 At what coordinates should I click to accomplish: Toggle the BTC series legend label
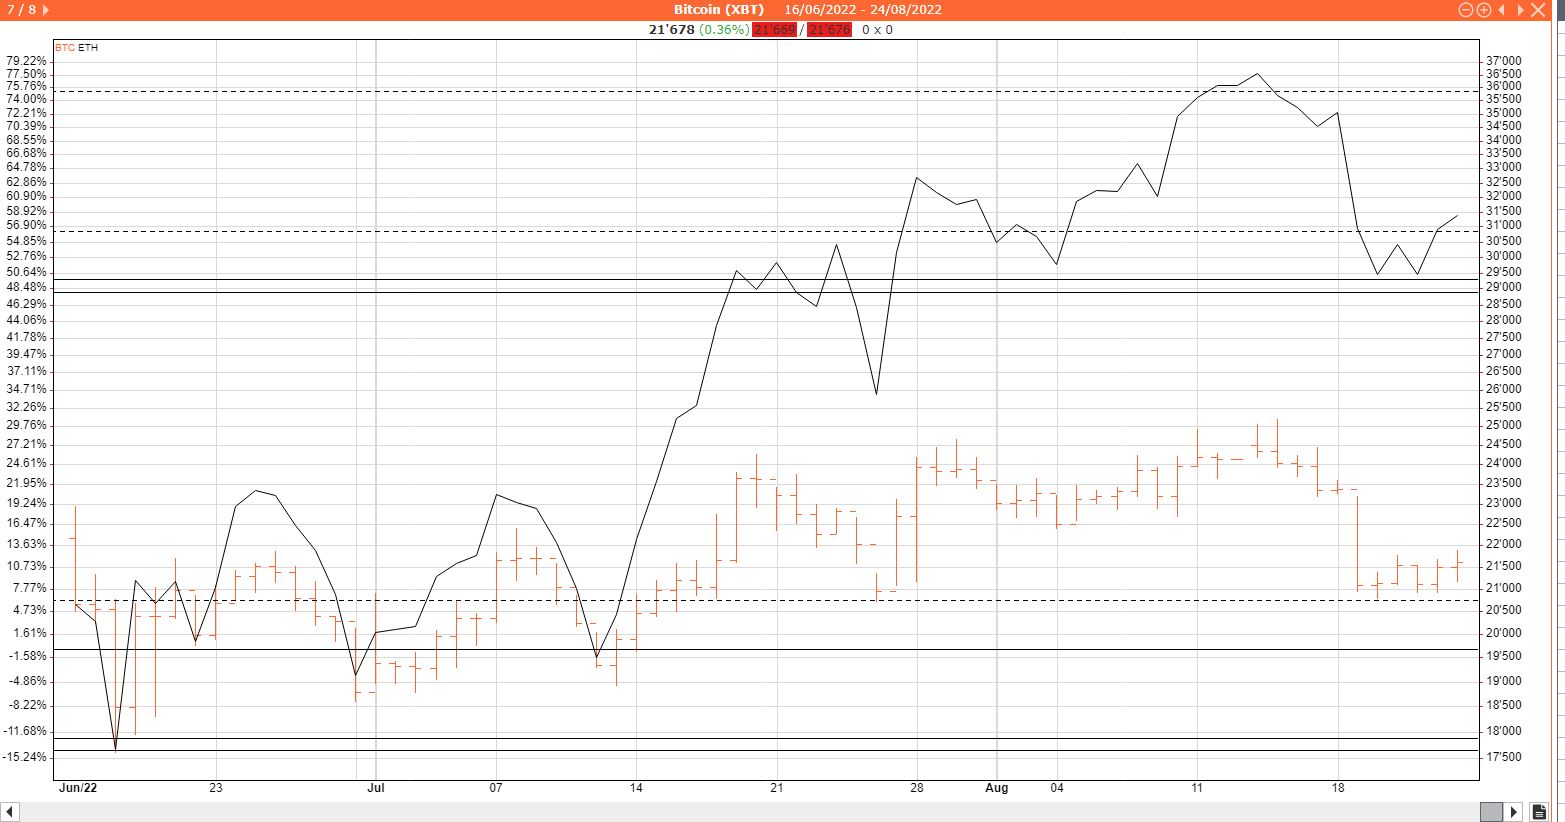tap(64, 48)
